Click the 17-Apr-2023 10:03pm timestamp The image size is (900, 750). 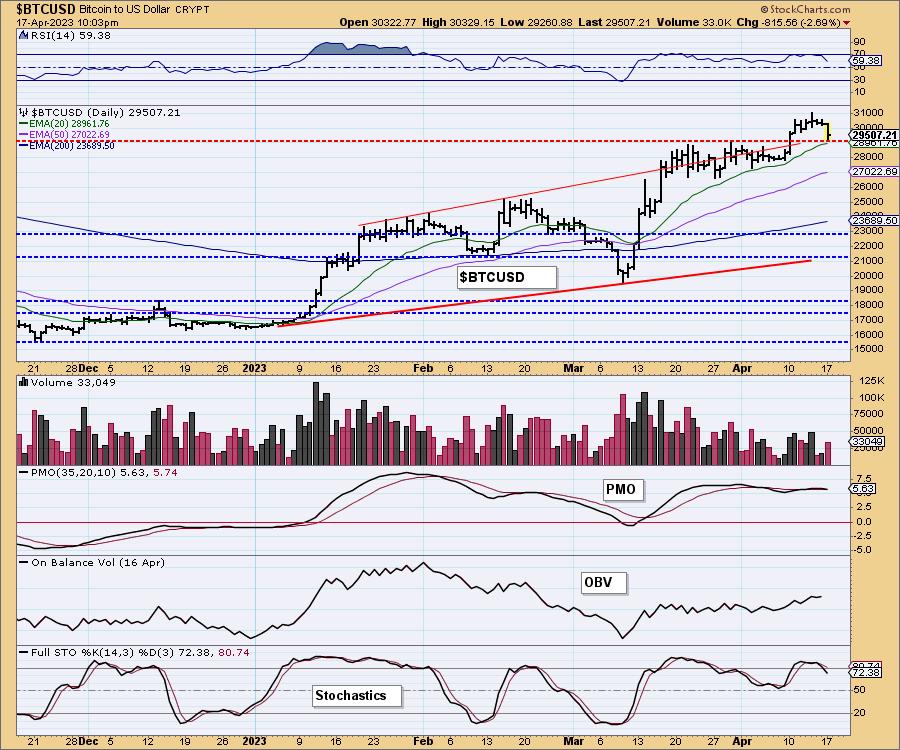click(67, 23)
